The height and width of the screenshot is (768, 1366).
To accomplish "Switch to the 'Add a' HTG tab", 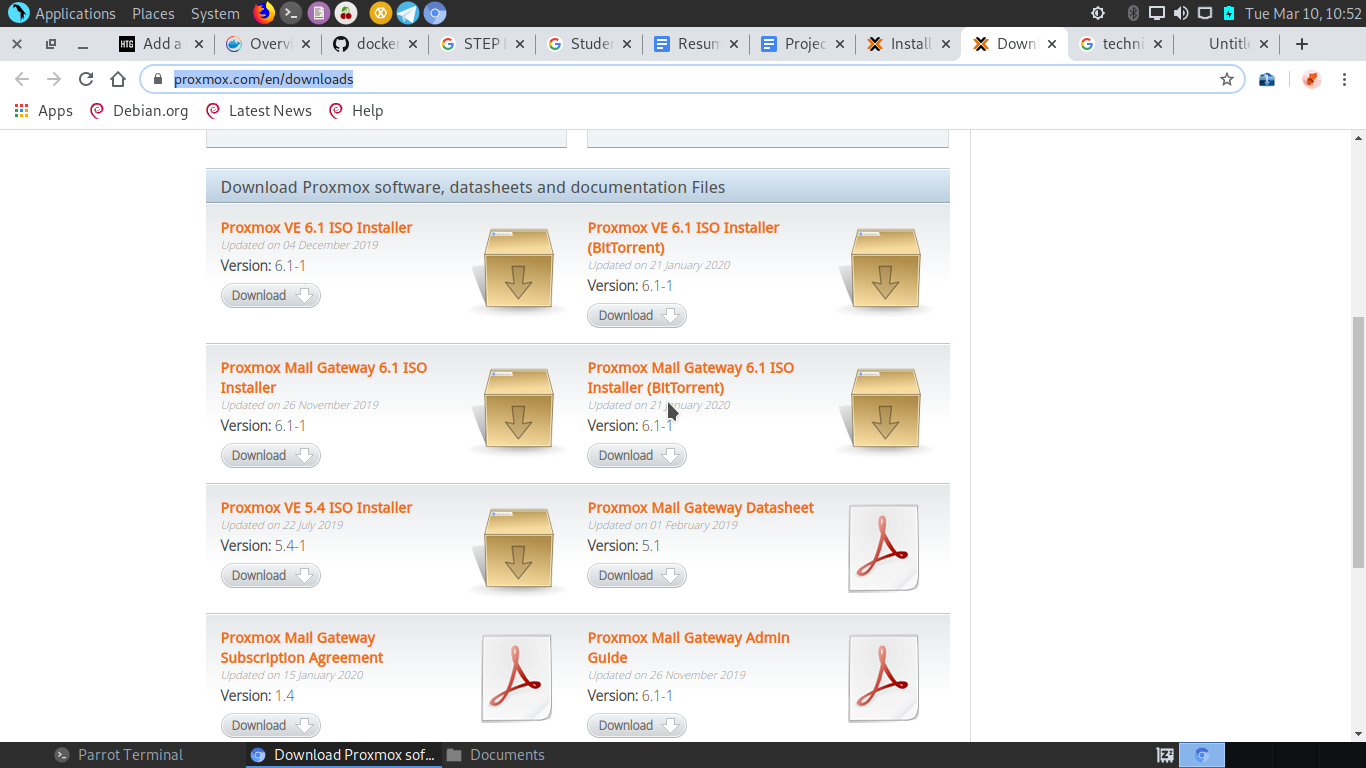I will click(x=160, y=44).
